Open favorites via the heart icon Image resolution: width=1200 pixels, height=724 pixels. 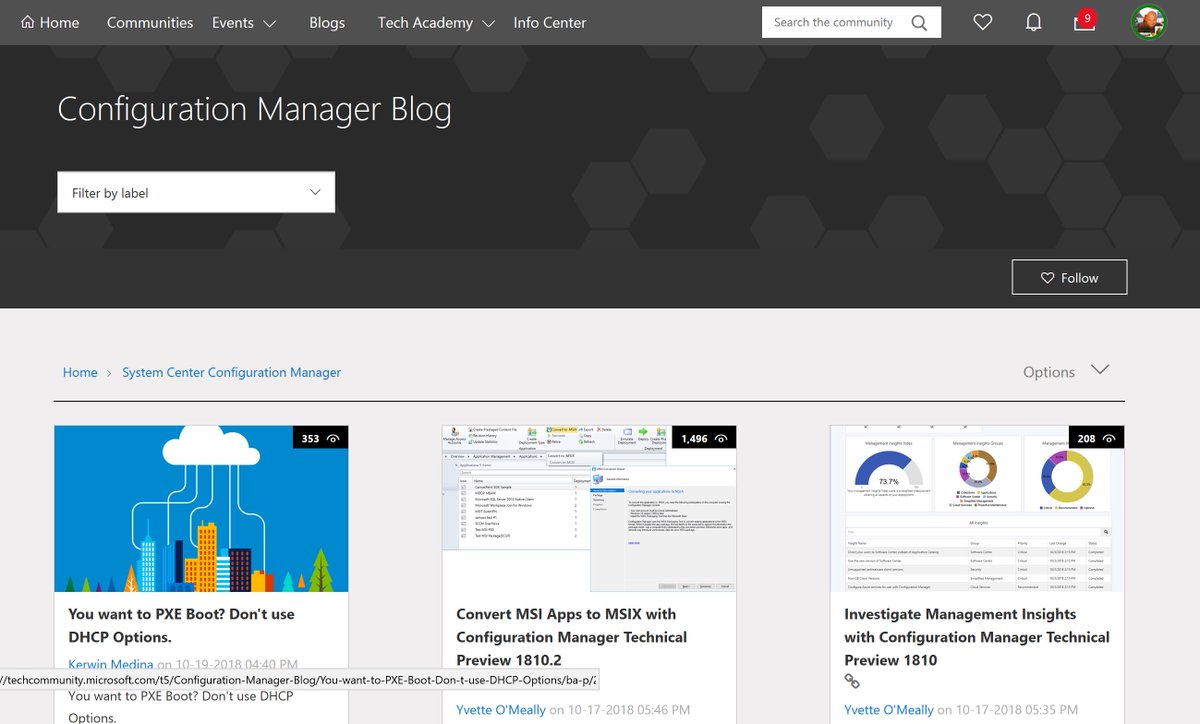(983, 22)
